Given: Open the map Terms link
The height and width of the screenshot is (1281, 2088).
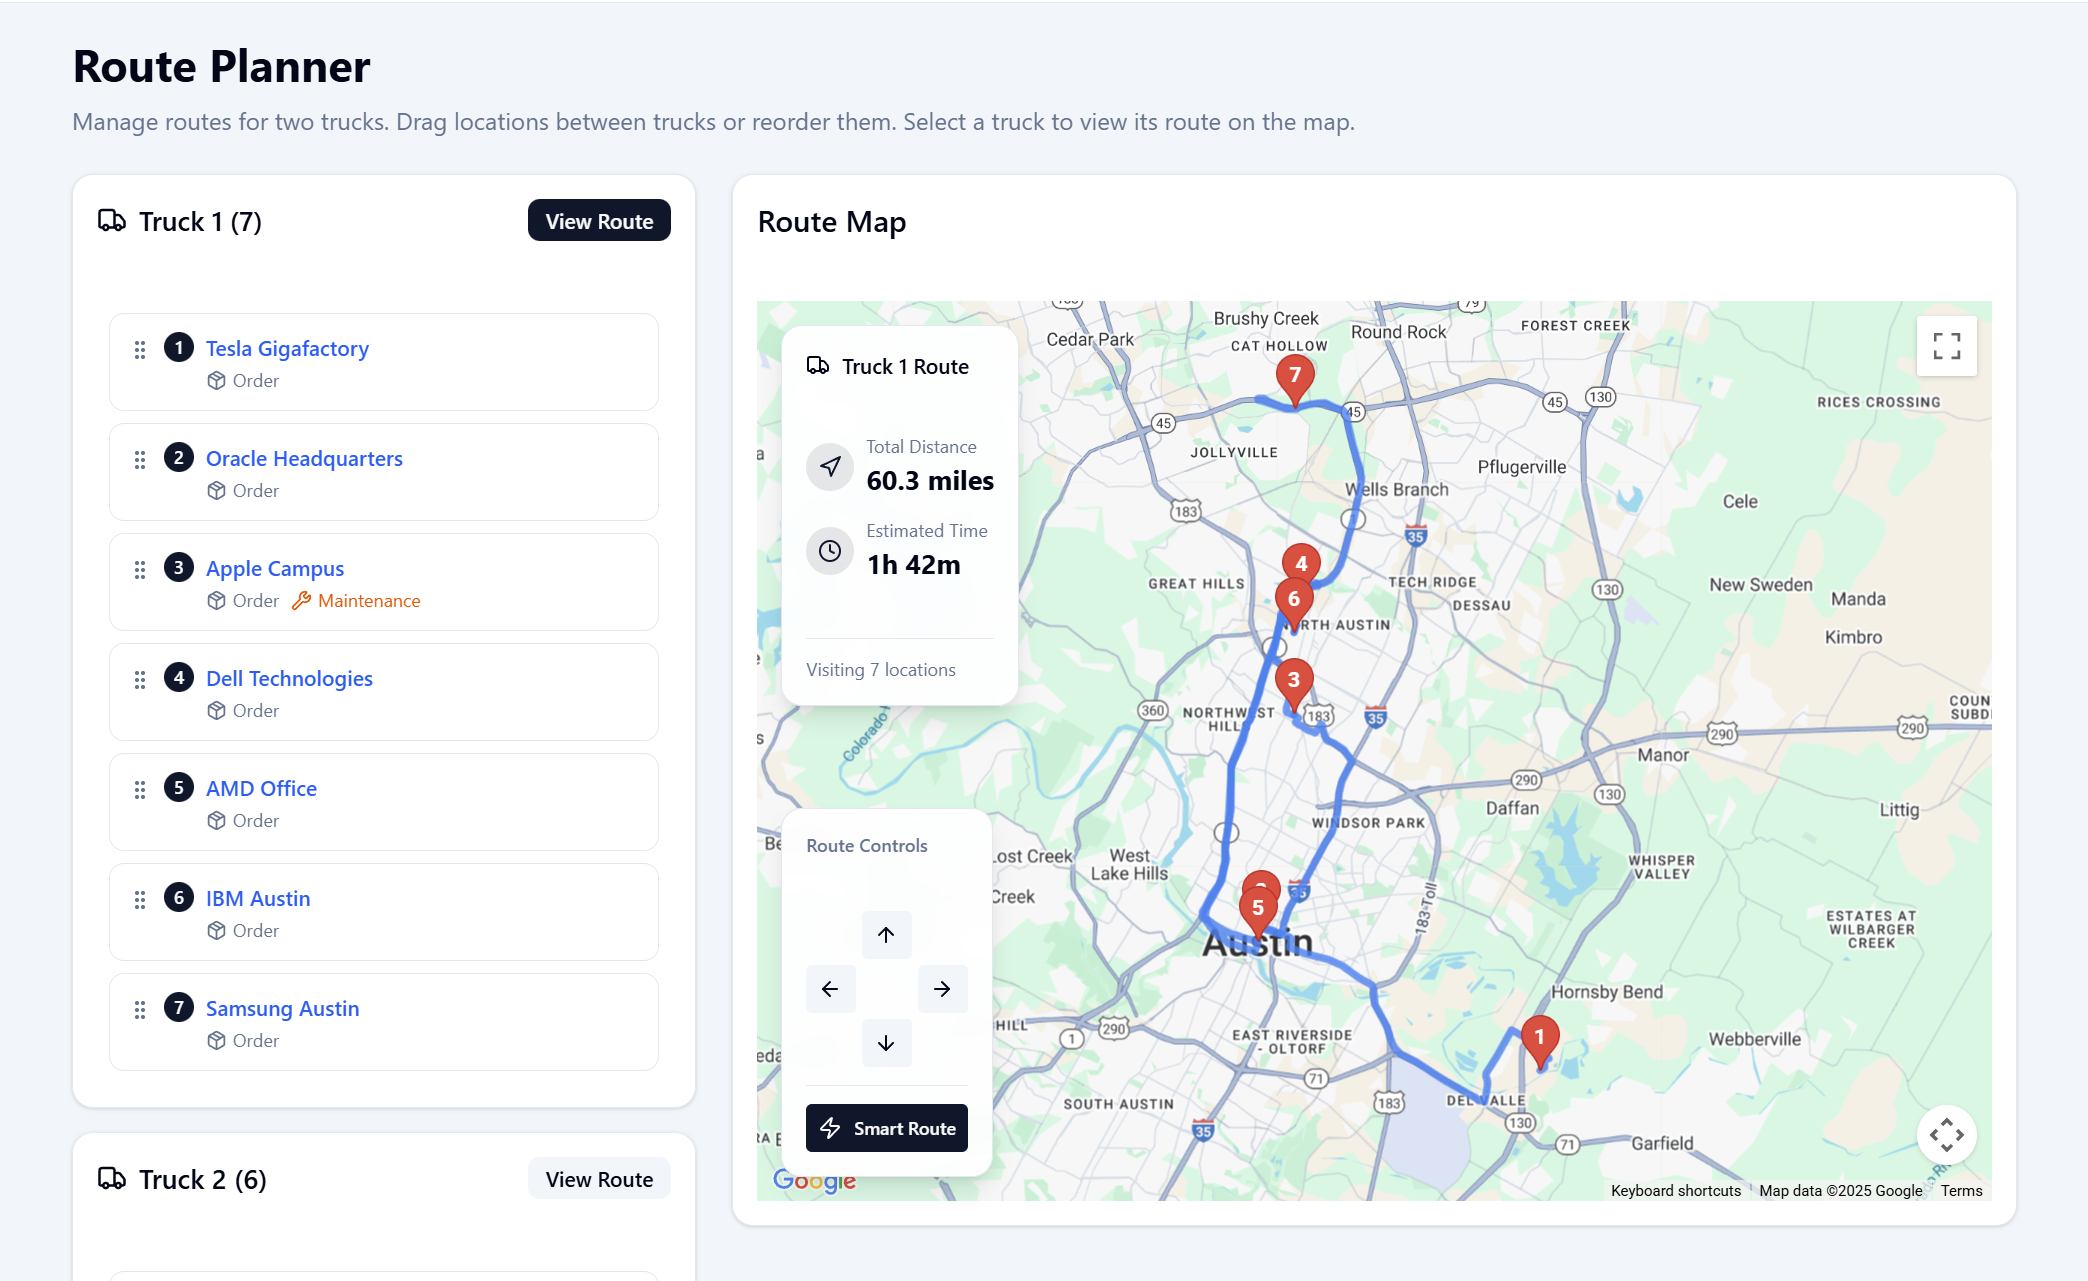Looking at the screenshot, I should (1961, 1190).
